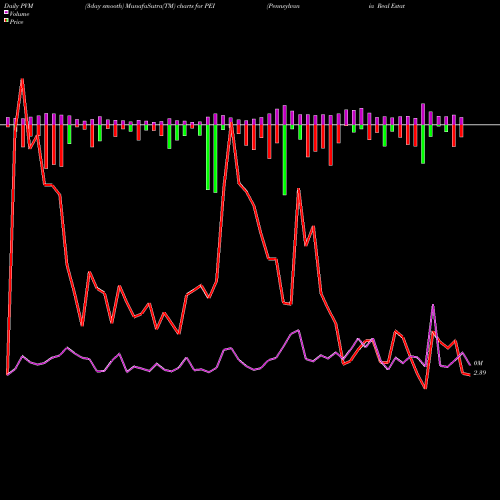Click the MunafaSutra charts for PEI heading

point(150,6)
